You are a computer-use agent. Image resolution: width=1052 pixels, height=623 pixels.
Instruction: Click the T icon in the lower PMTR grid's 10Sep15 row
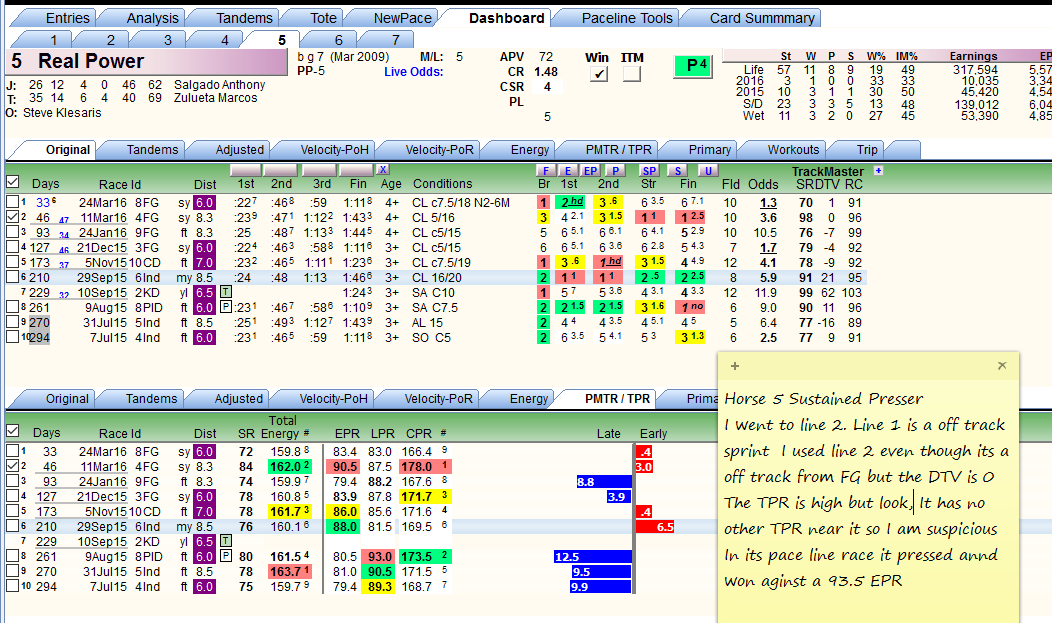226,541
